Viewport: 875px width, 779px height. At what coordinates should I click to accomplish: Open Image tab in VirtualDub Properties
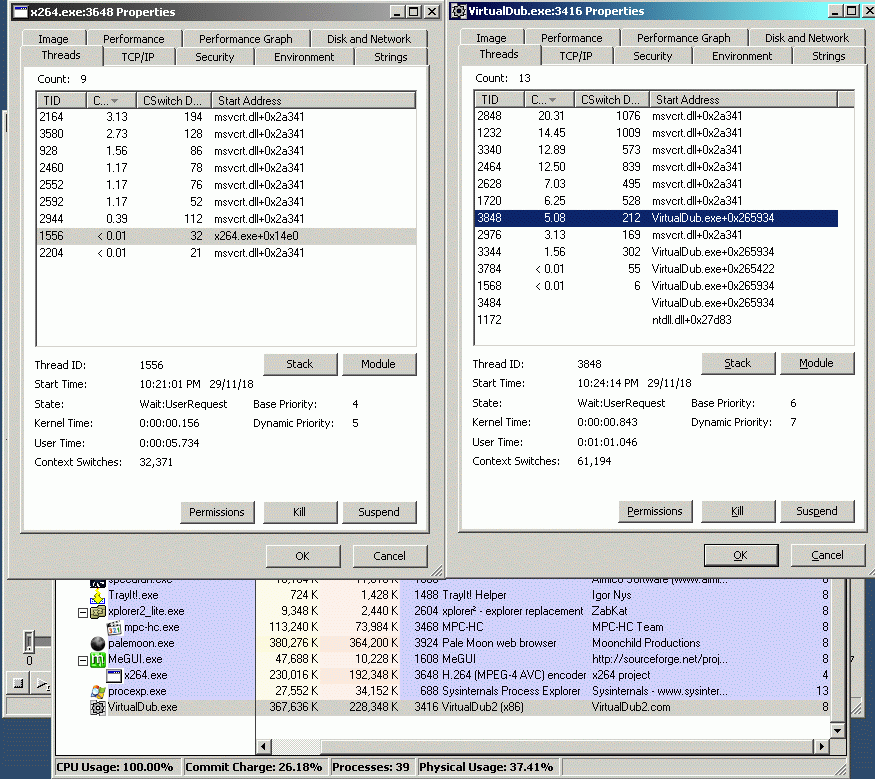[x=492, y=38]
